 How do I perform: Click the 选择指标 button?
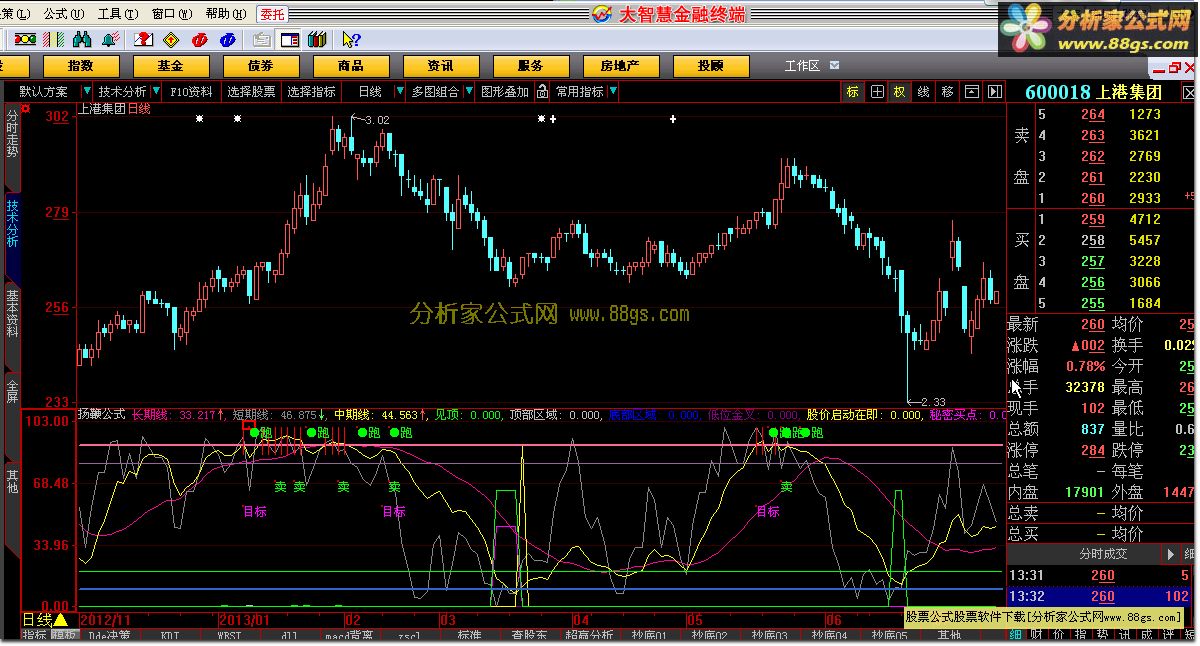[311, 91]
